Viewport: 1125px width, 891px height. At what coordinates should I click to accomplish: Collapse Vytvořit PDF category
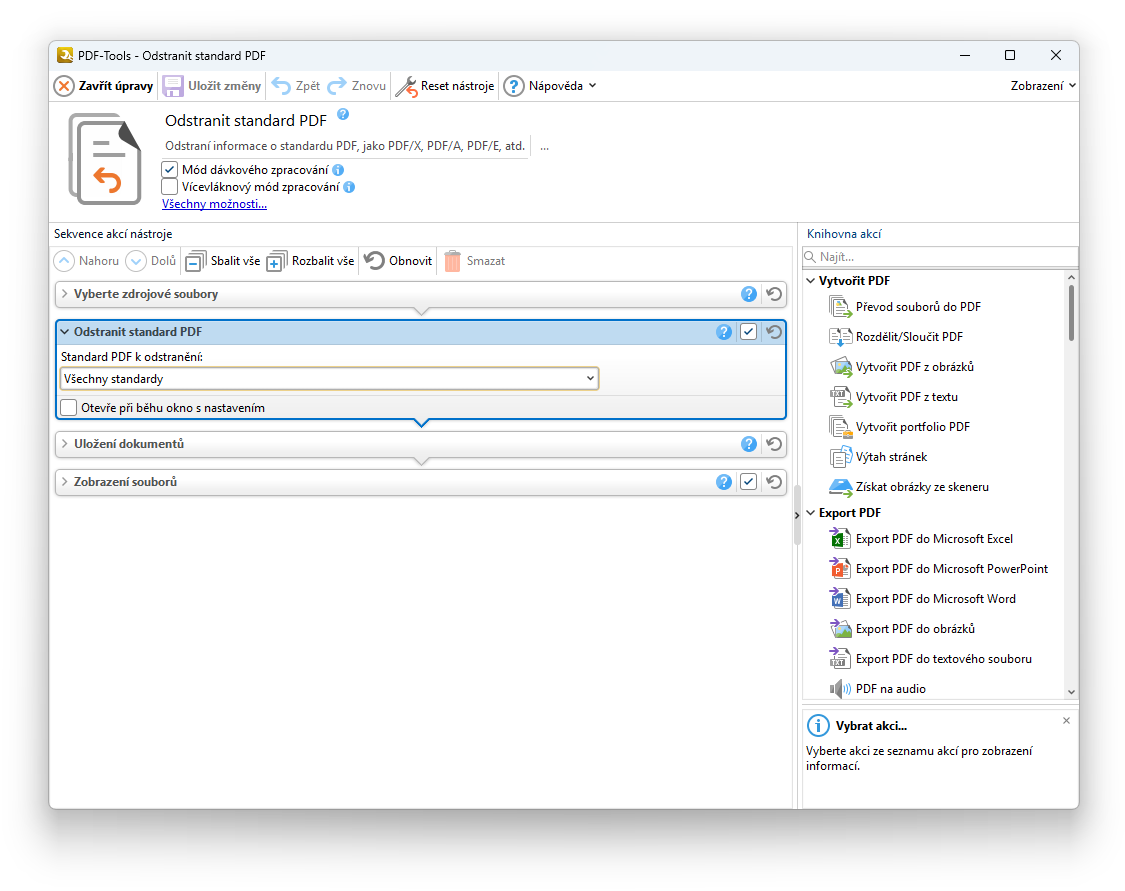point(811,281)
